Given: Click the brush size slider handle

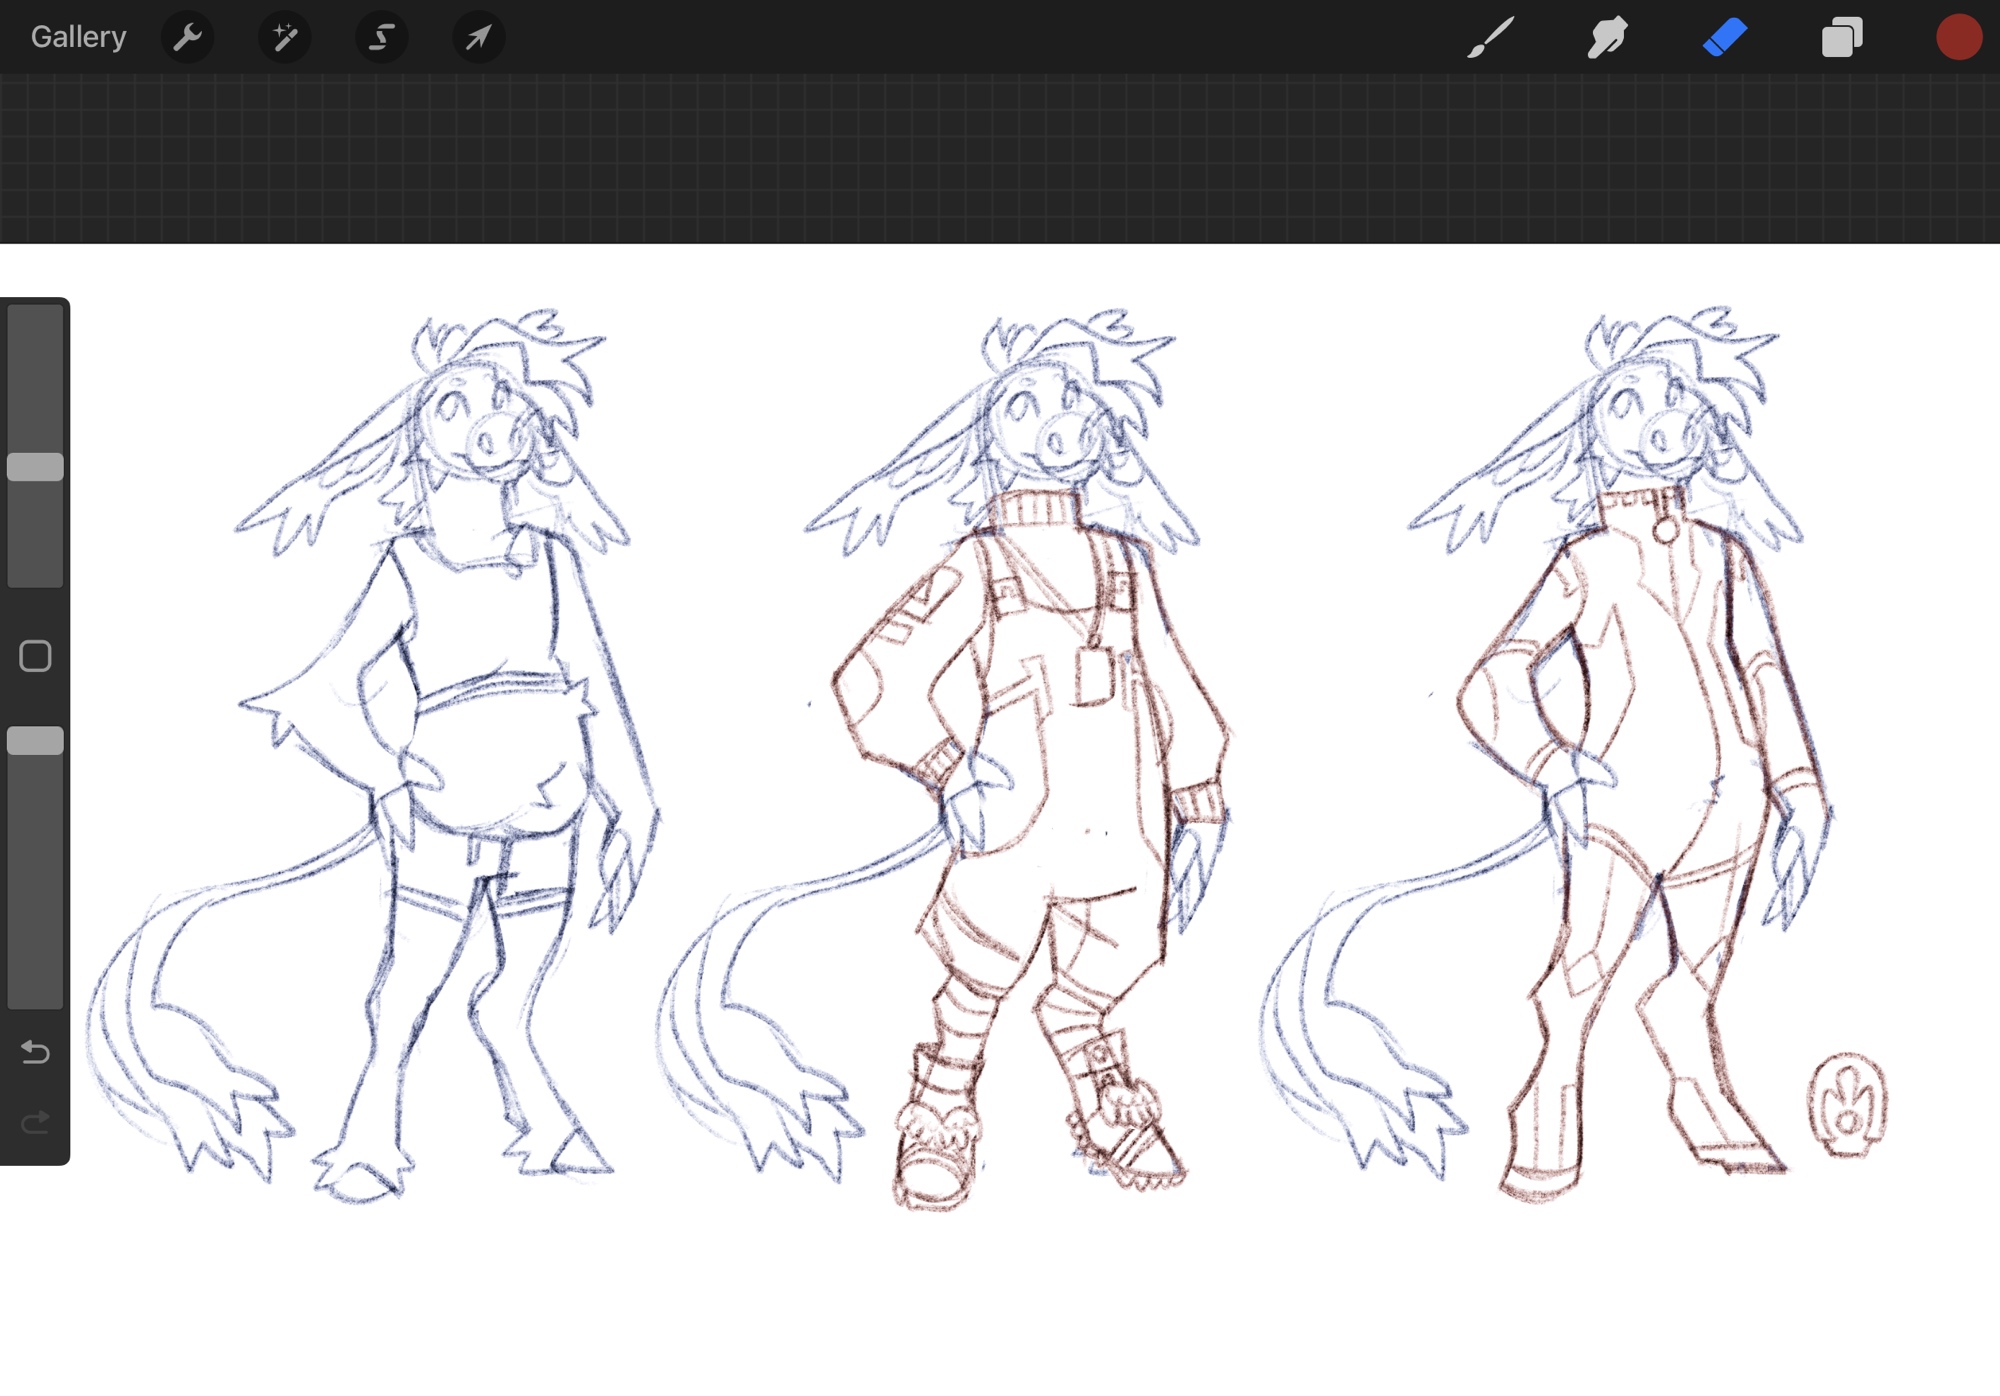Looking at the screenshot, I should point(35,467).
